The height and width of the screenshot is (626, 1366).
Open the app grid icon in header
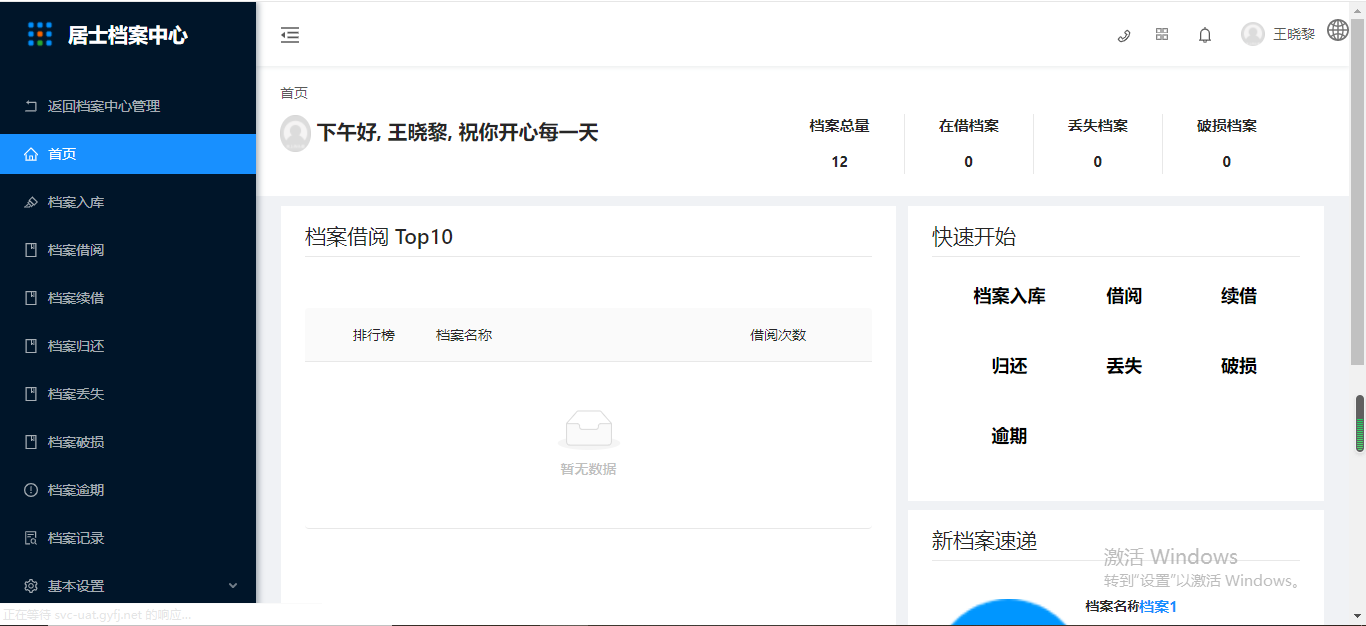coord(1162,34)
